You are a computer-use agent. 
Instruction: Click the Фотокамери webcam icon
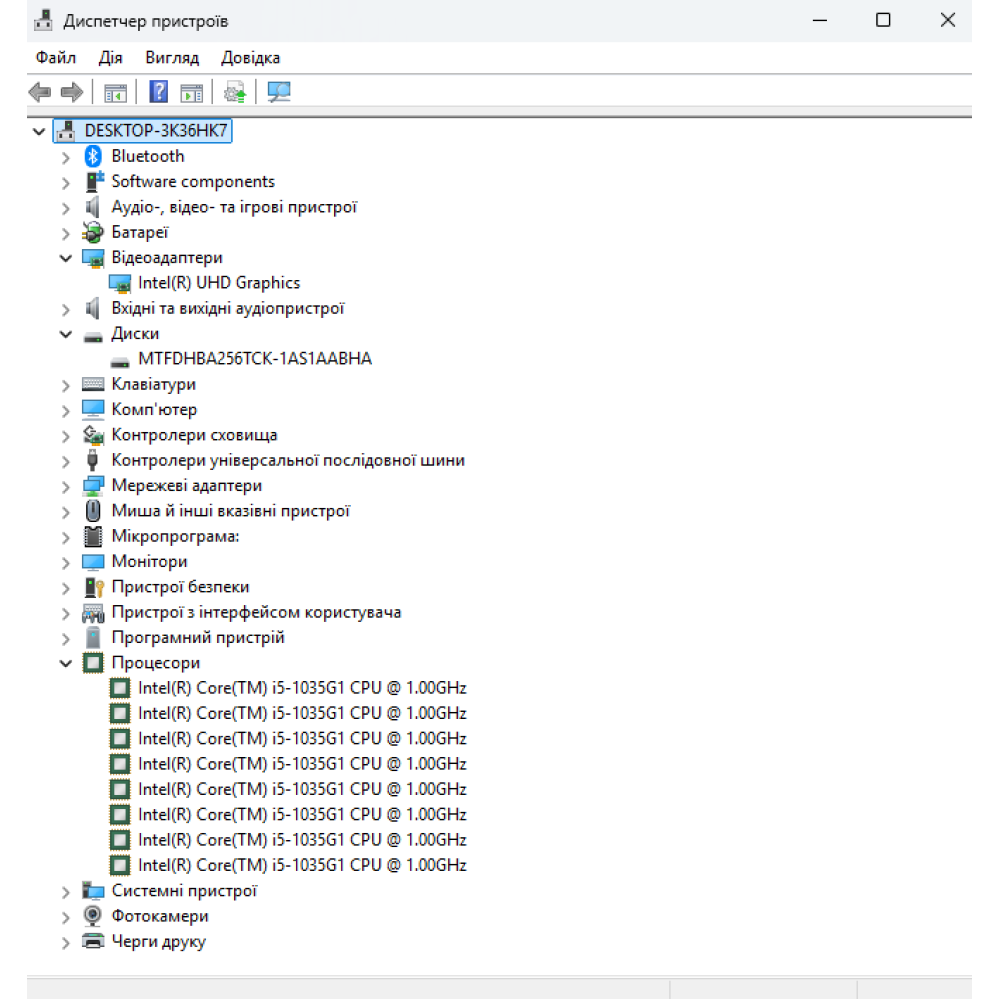93,916
